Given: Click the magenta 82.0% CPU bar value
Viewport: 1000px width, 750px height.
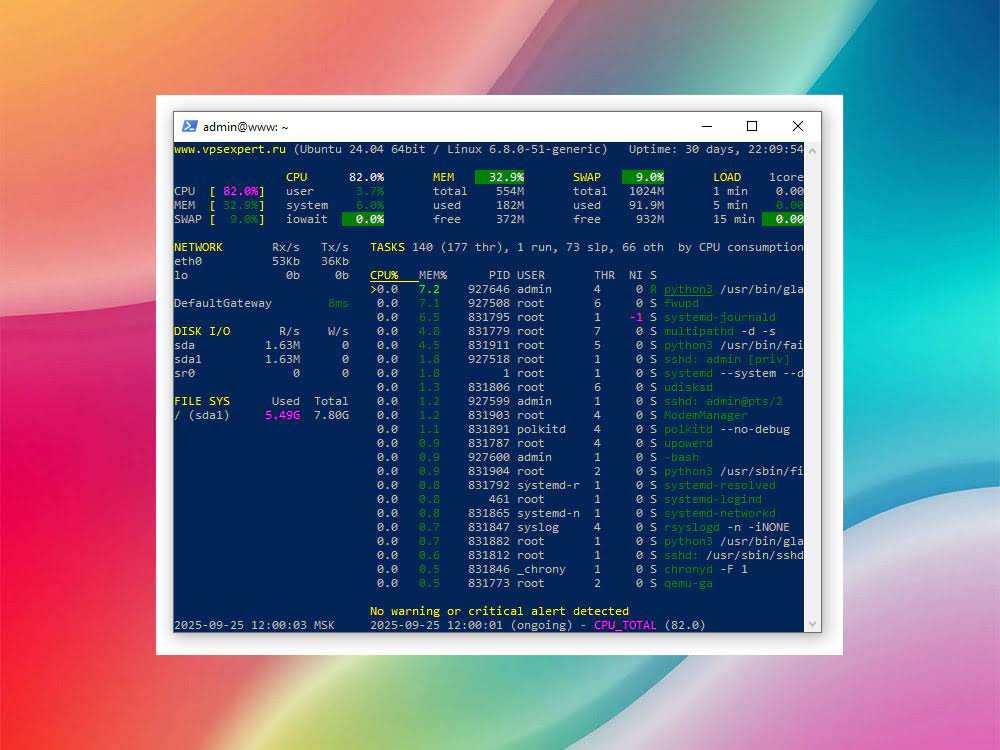Looking at the screenshot, I should [240, 191].
